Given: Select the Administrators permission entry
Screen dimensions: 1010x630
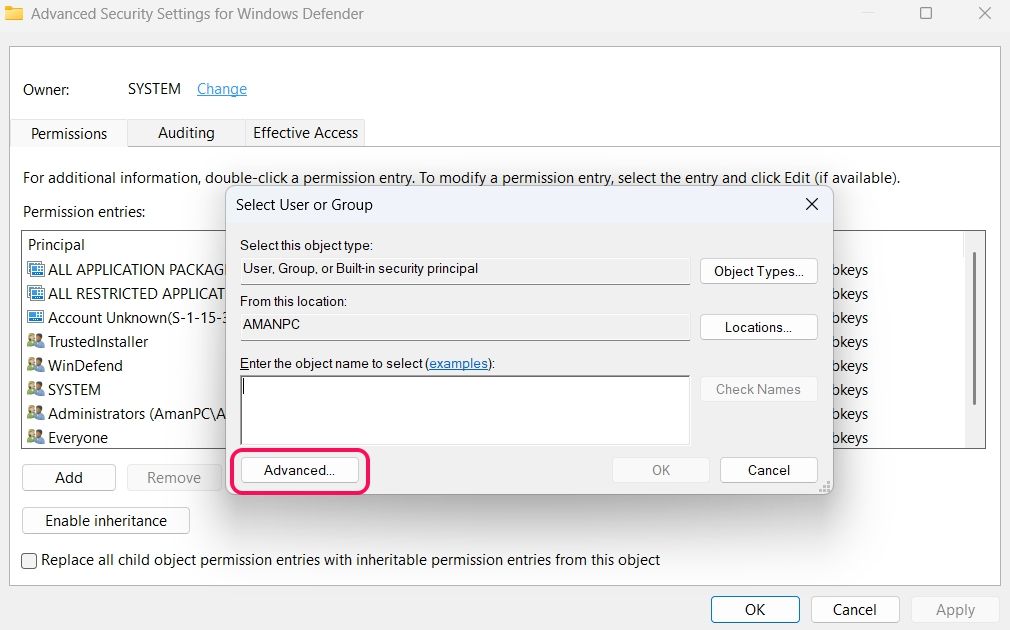Looking at the screenshot, I should coord(137,413).
